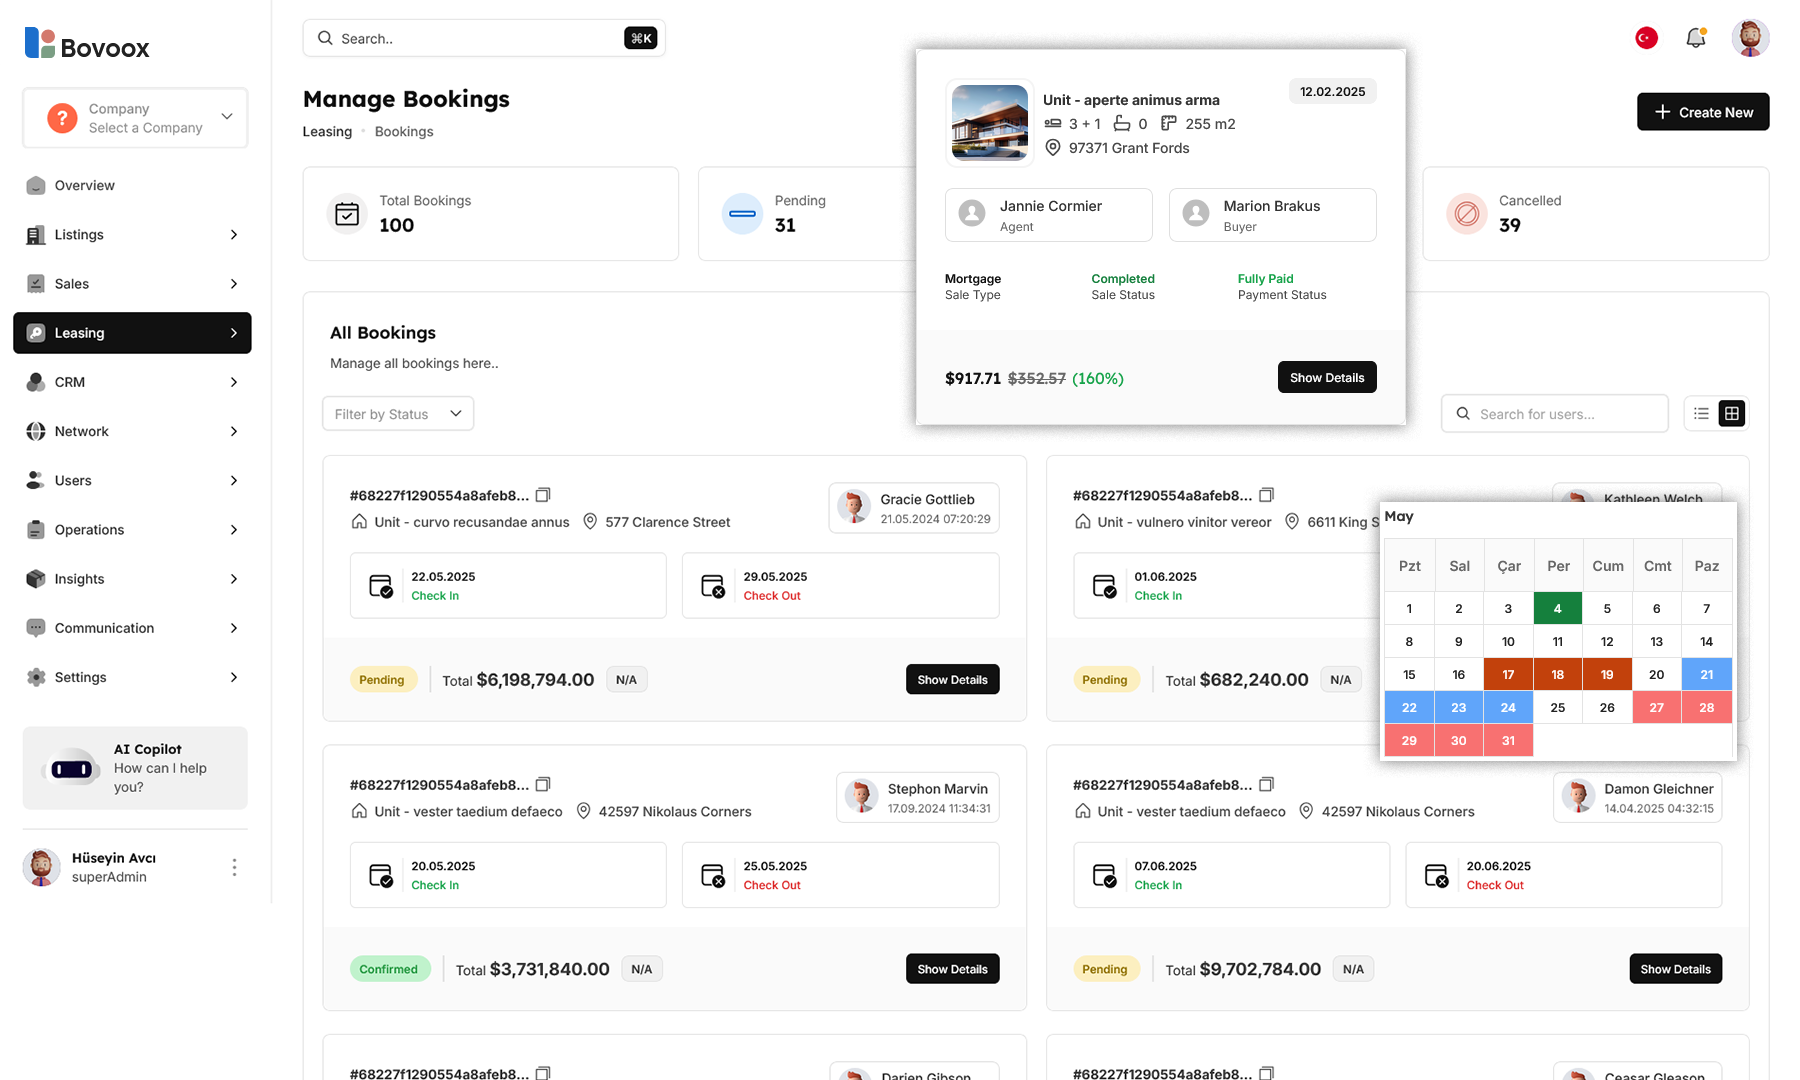Viewport: 1800px width, 1080px height.
Task: Click the AI Copilot robot icon
Action: (x=72, y=768)
